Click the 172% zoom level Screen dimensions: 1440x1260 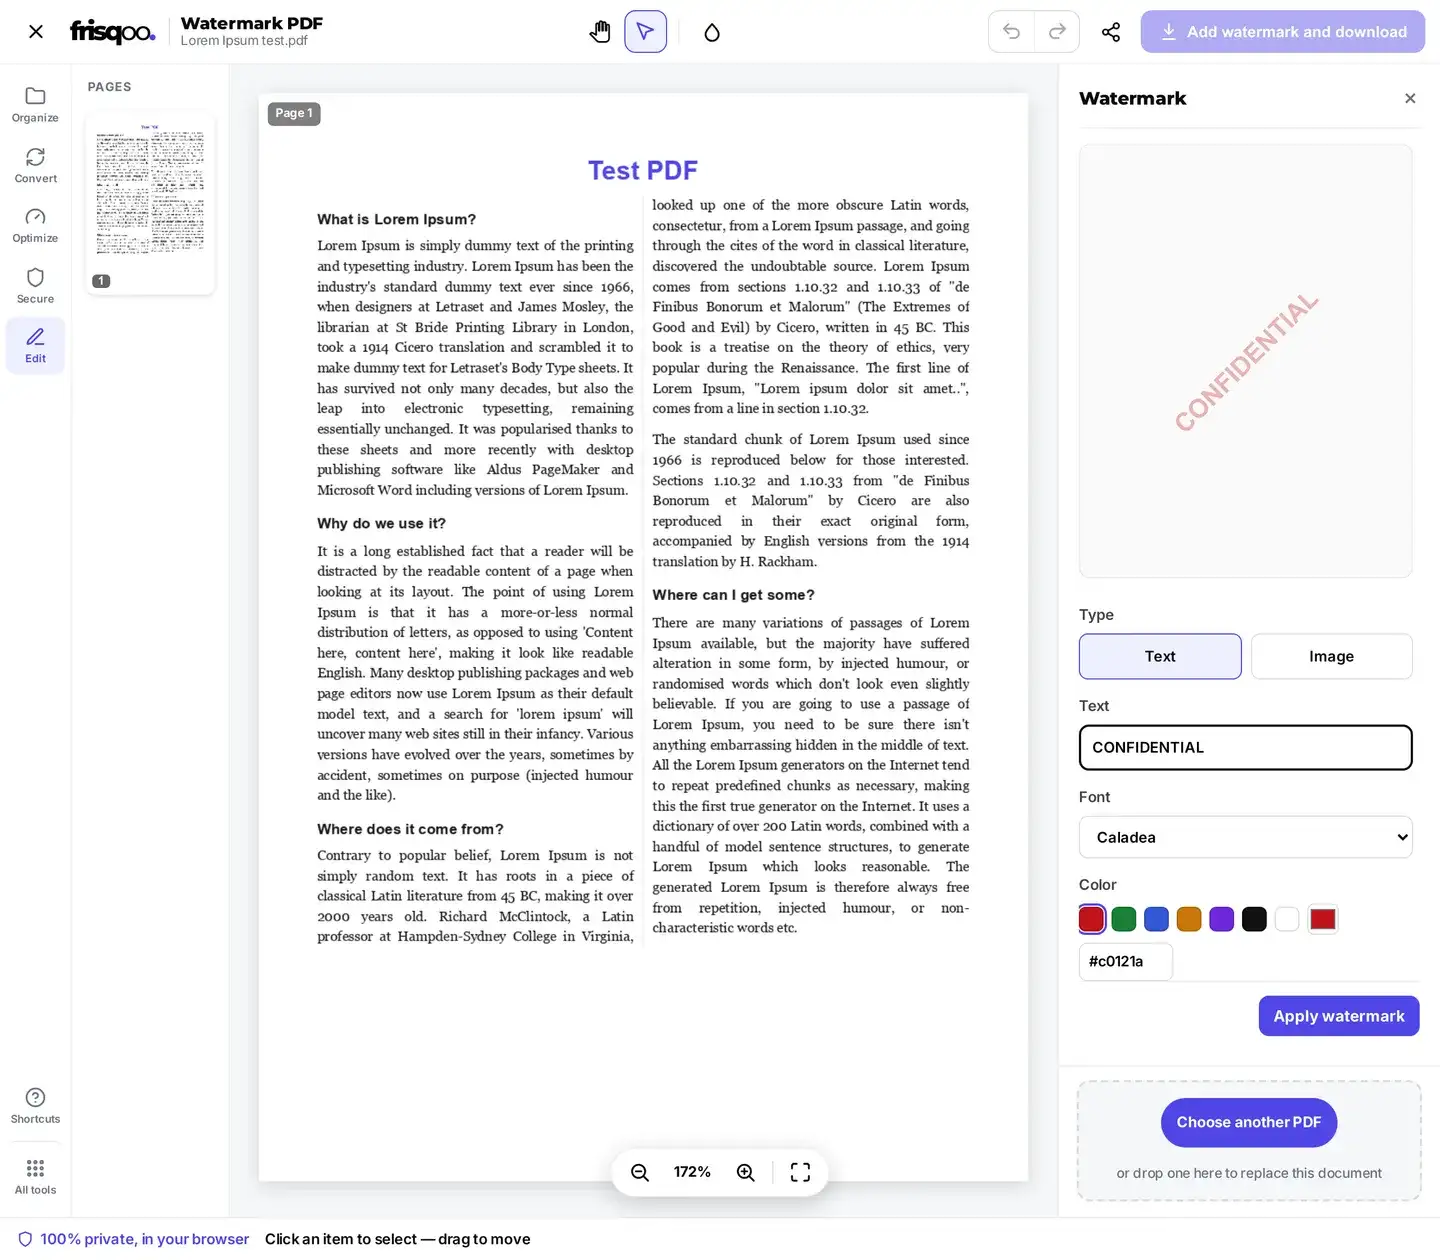point(692,1172)
